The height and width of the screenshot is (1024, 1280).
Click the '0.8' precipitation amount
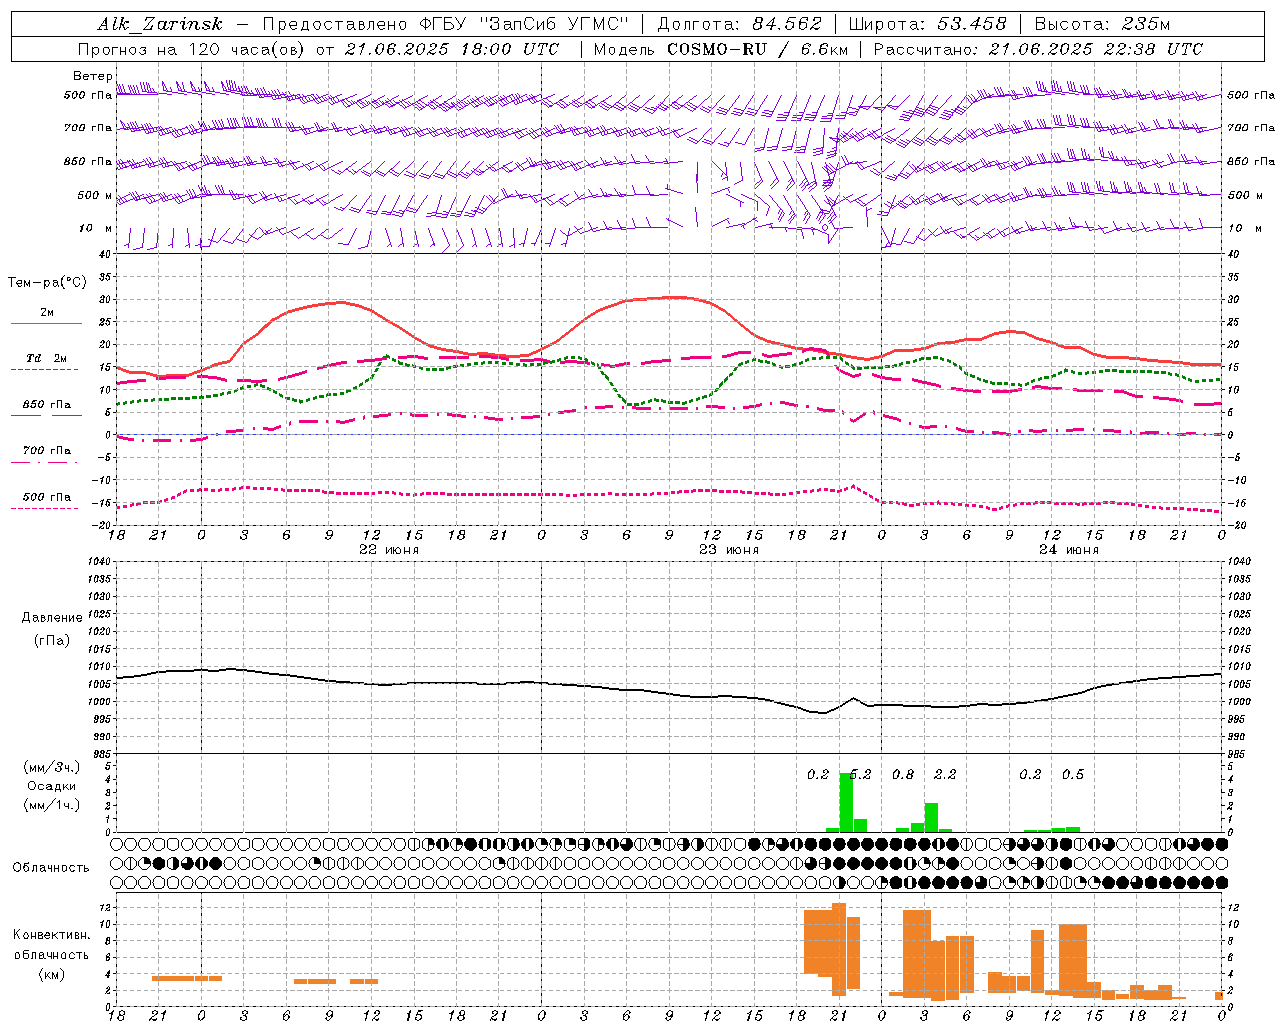pyautogui.click(x=903, y=774)
